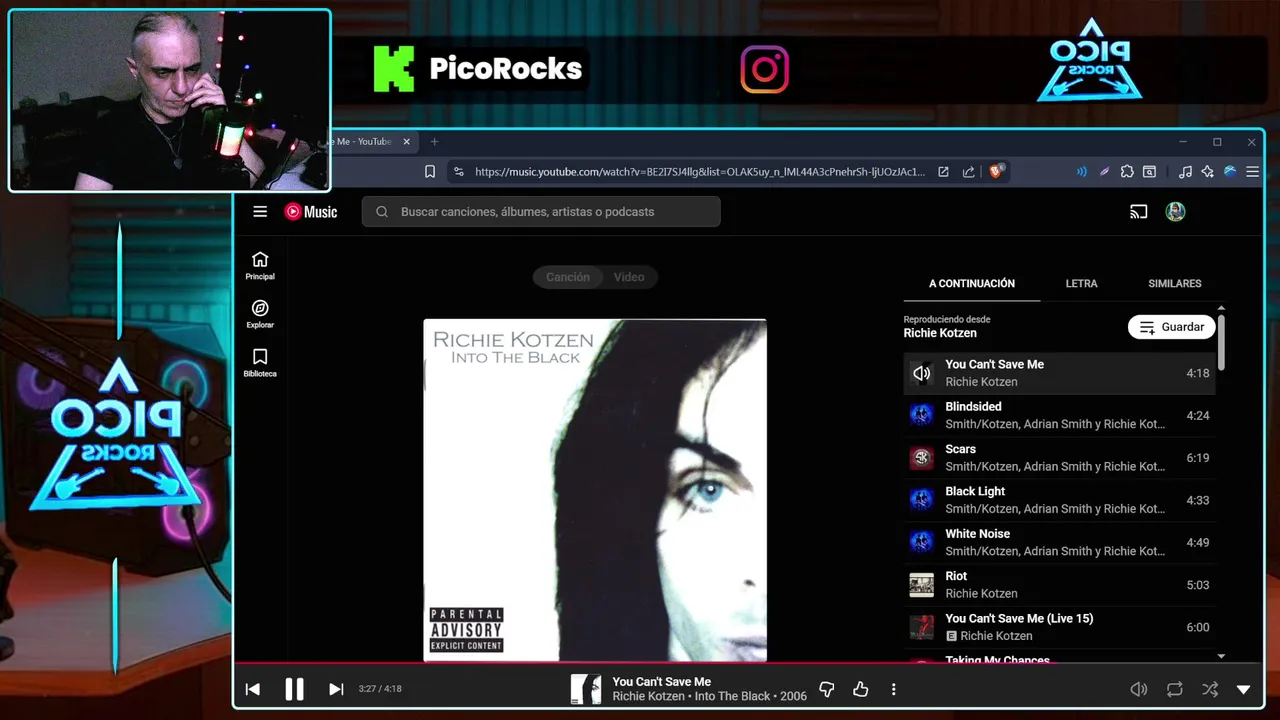1280x720 pixels.
Task: Click the volume speaker icon in player bar
Action: [1138, 689]
